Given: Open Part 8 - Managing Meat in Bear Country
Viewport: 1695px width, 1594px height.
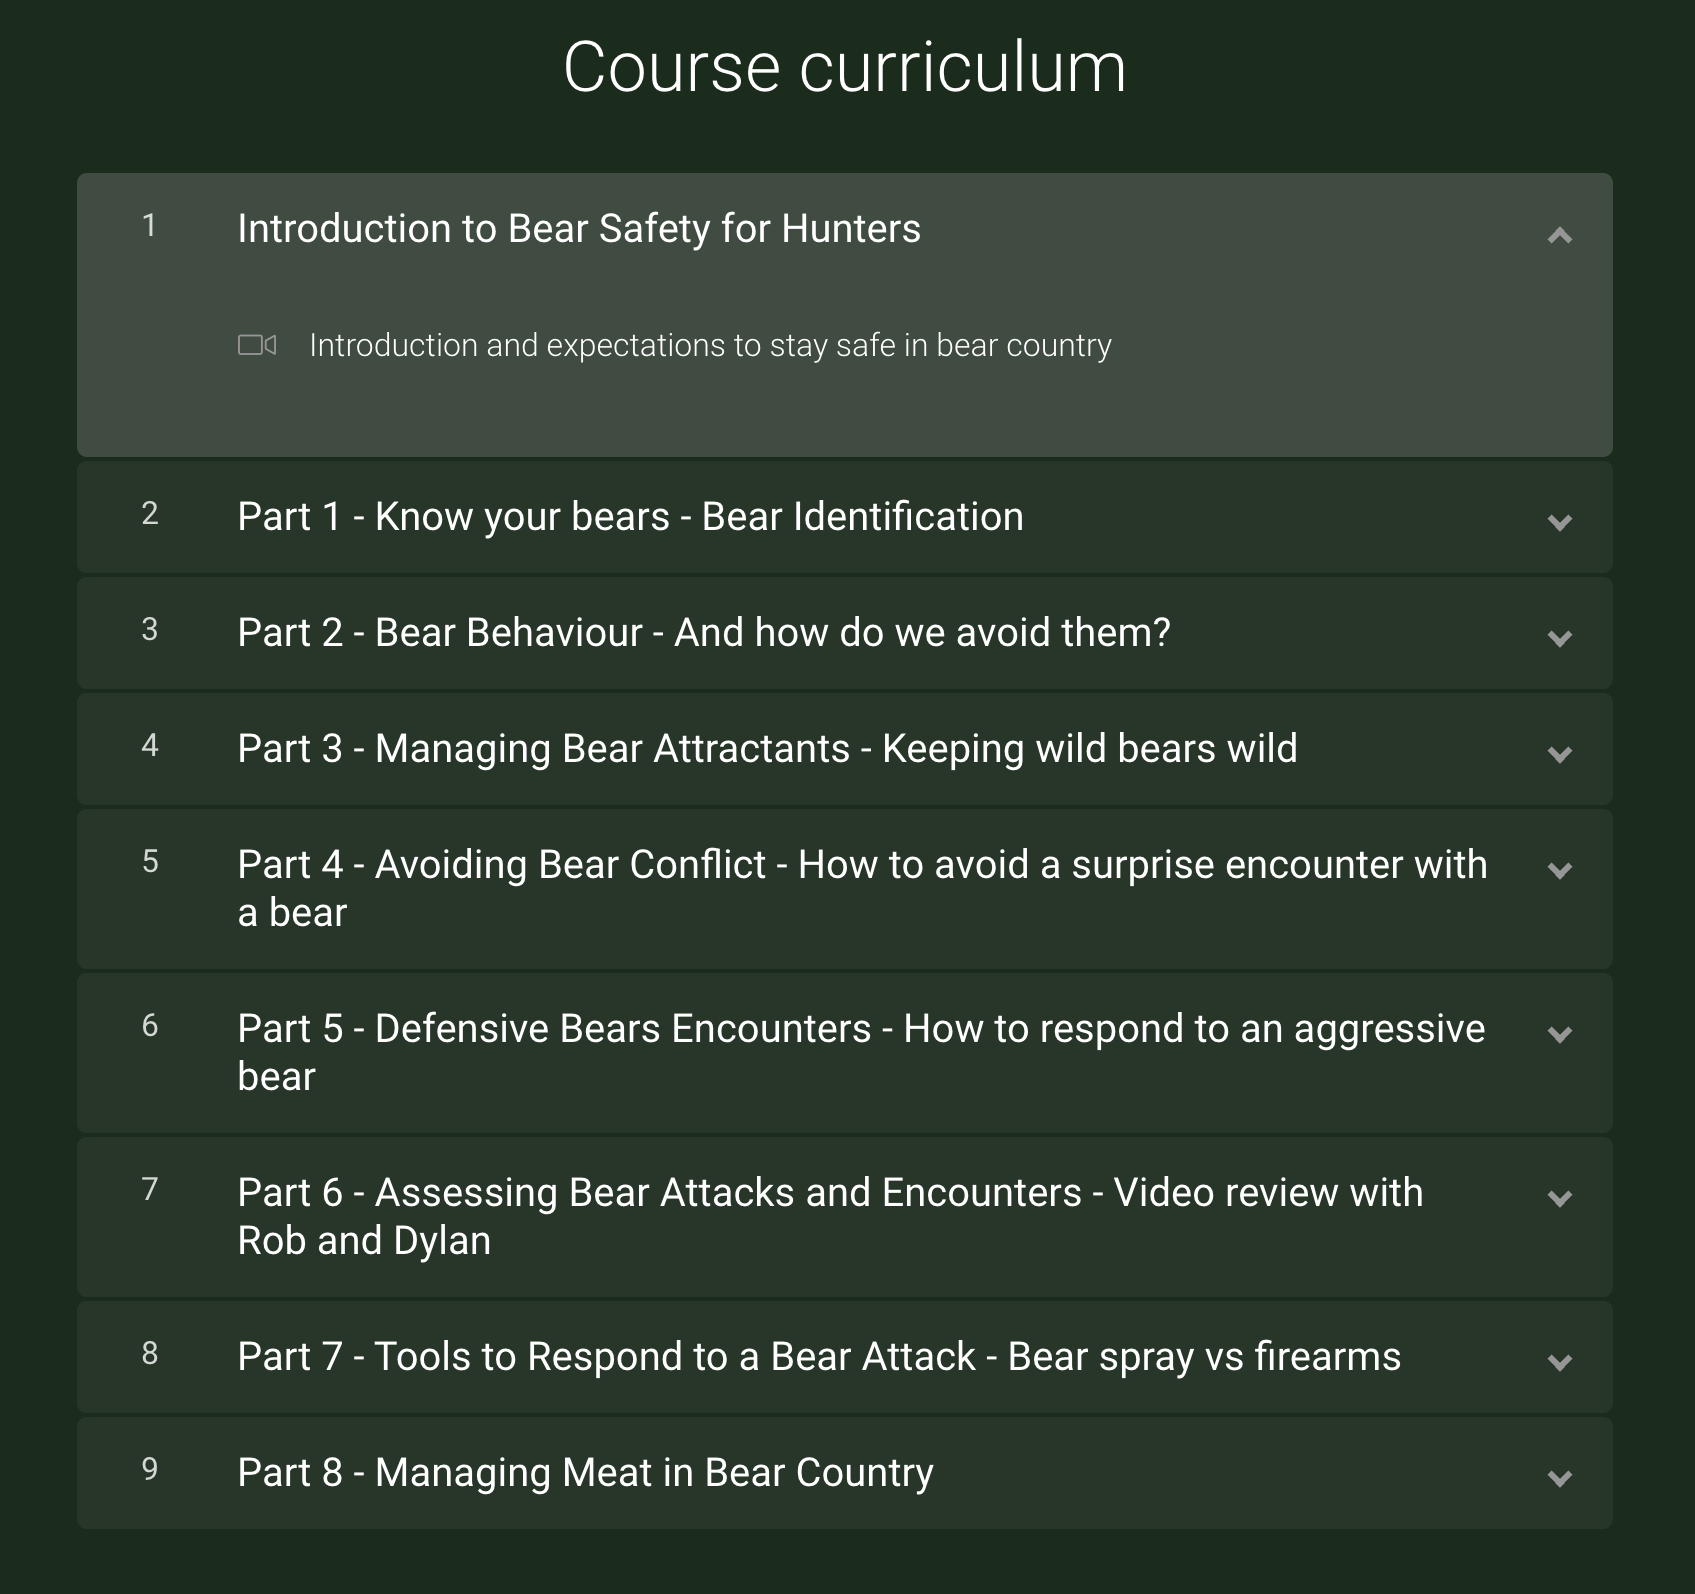Looking at the screenshot, I should click(585, 1473).
